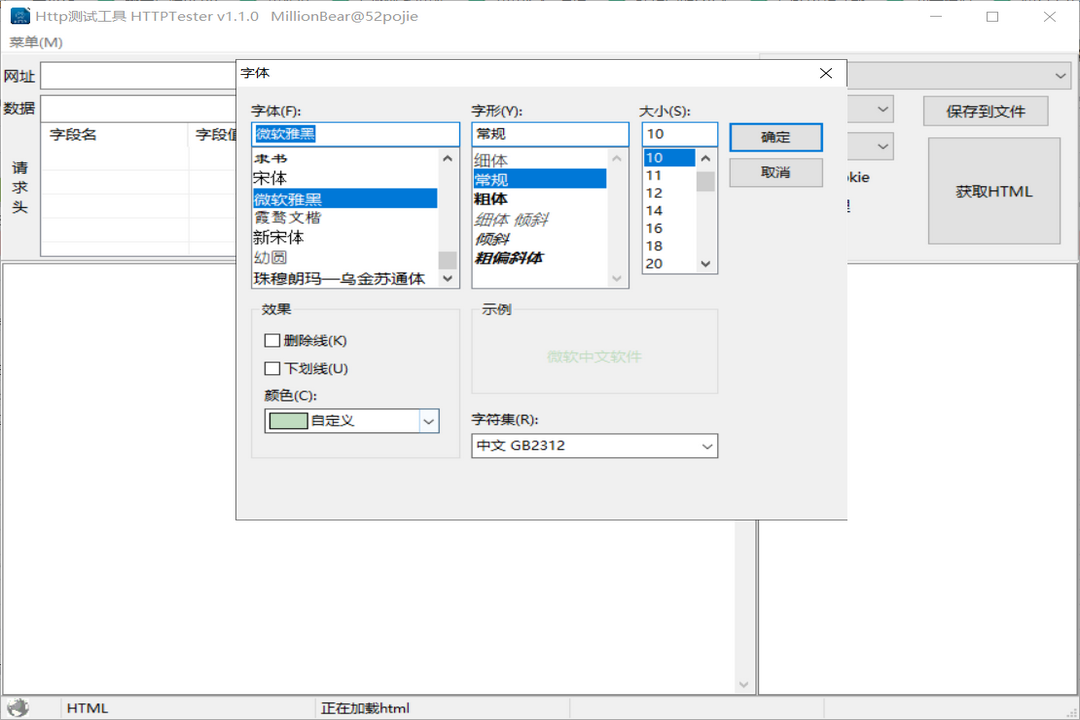1080x720 pixels.
Task: Select 霞鹜文楷 in the font list
Action: click(290, 218)
